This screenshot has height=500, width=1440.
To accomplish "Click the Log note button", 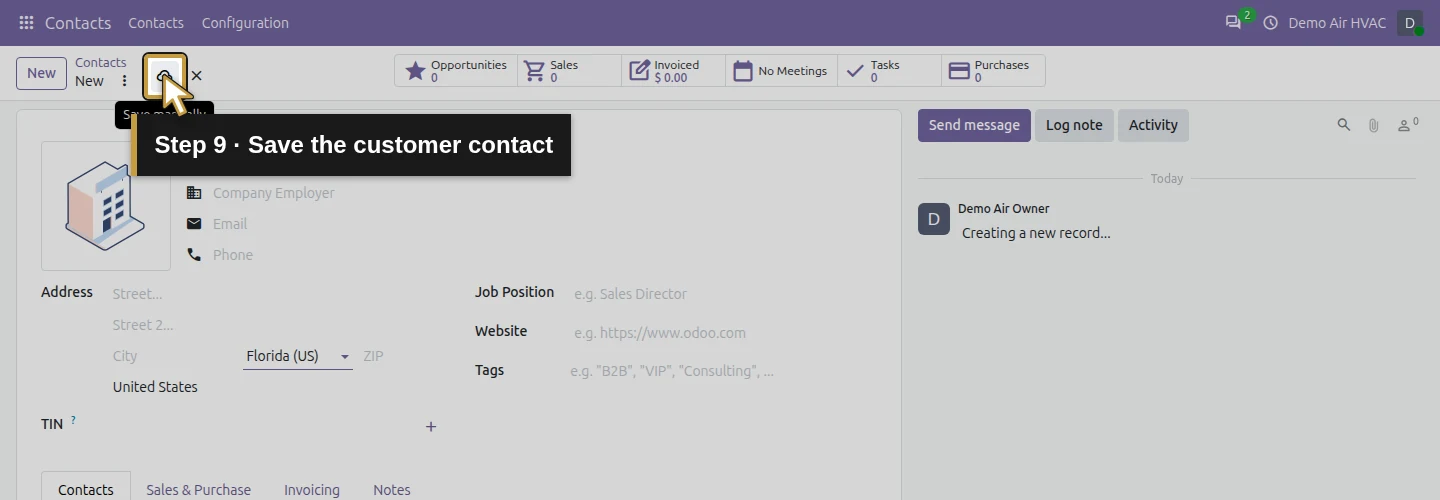I will [x=1074, y=125].
